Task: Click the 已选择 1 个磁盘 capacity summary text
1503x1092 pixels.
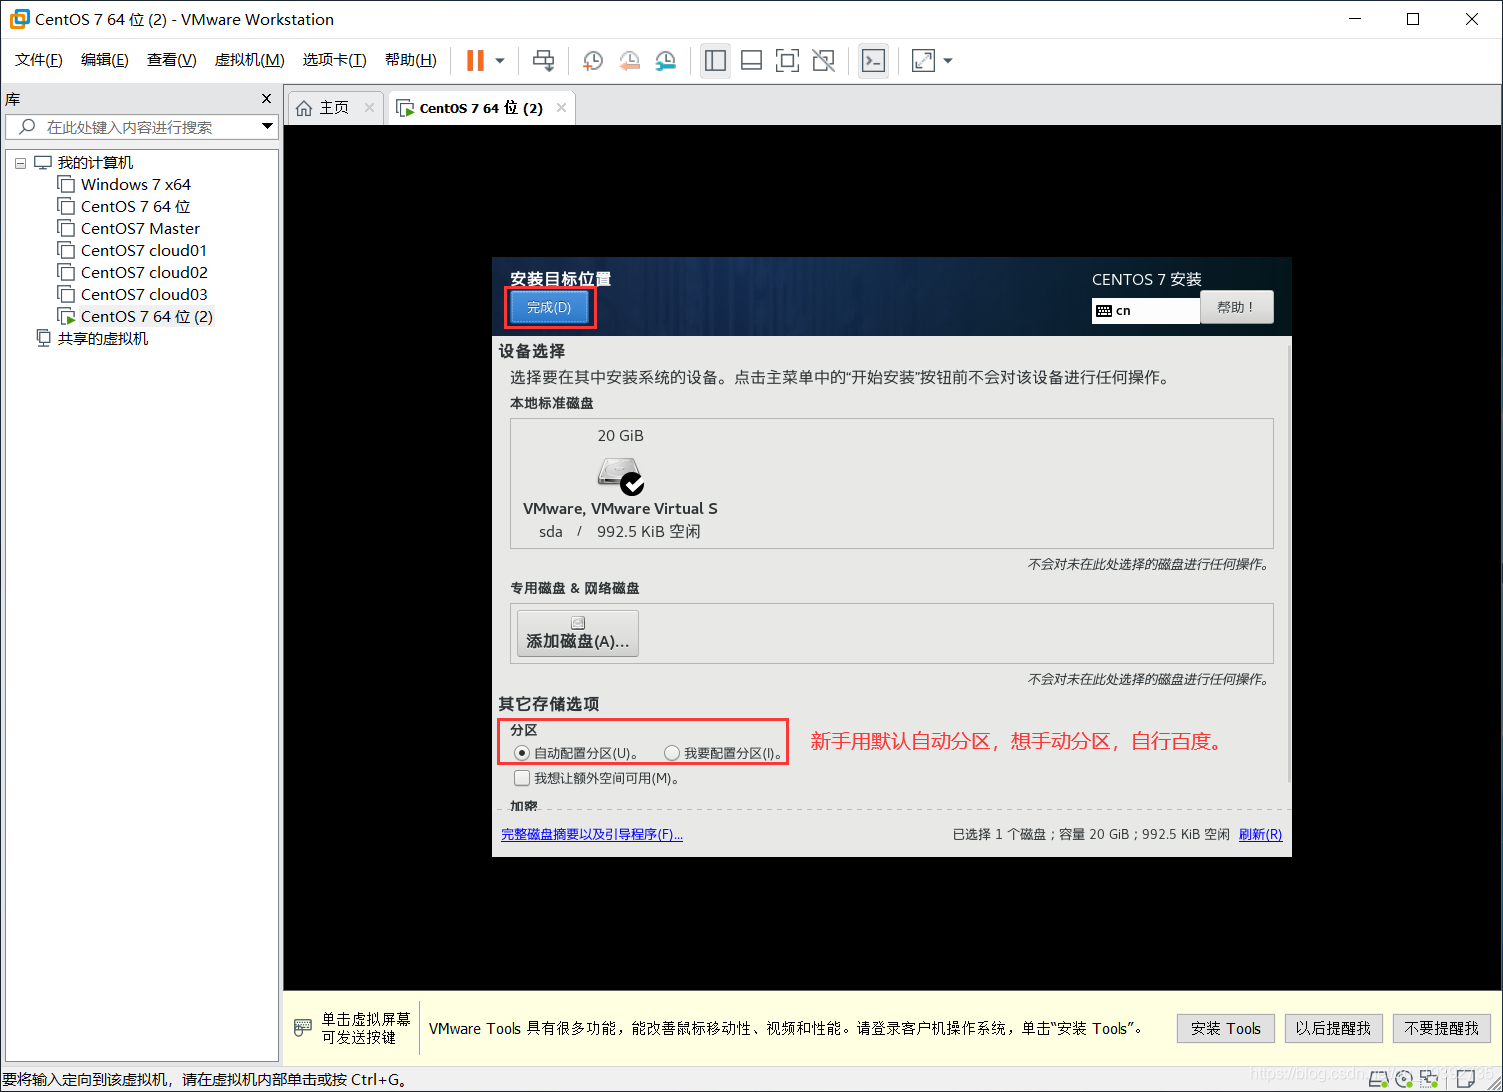Action: 1091,834
